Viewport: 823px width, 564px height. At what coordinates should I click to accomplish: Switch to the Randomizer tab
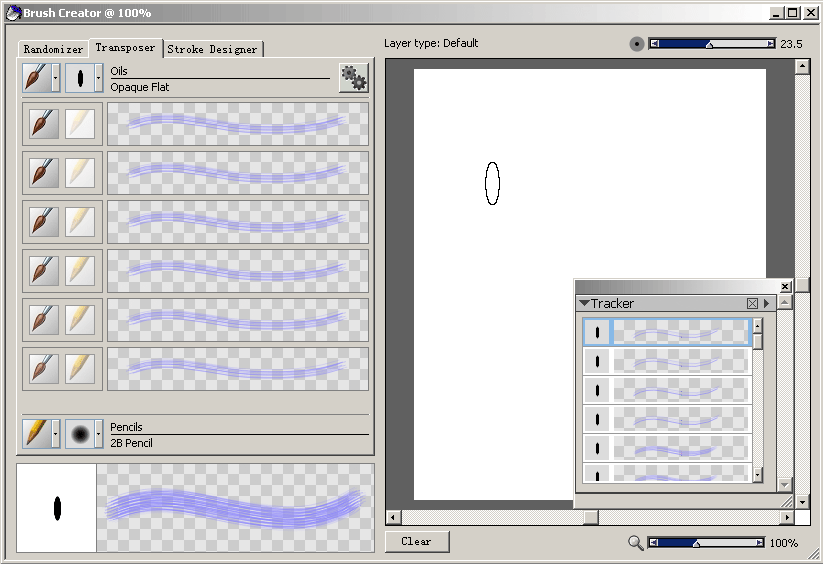pyautogui.click(x=53, y=49)
